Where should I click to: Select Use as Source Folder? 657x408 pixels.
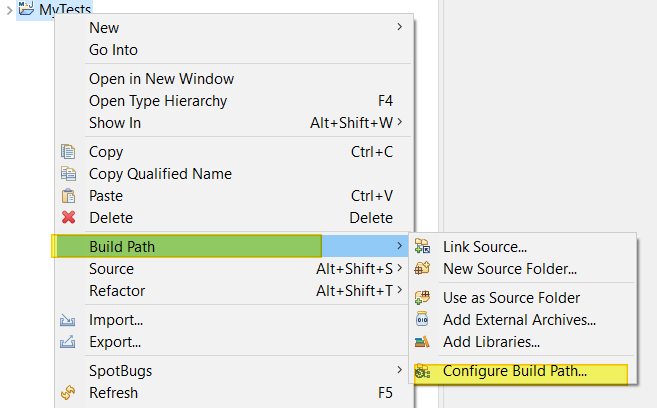pos(511,298)
